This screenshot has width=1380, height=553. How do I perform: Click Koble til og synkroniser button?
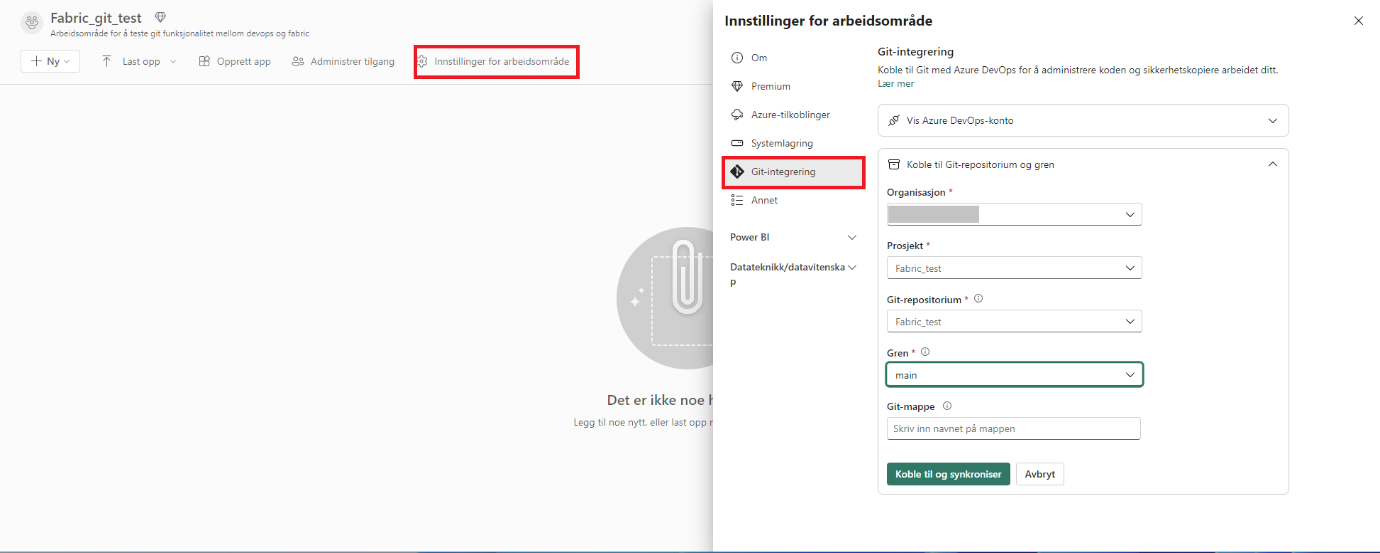pyautogui.click(x=948, y=474)
